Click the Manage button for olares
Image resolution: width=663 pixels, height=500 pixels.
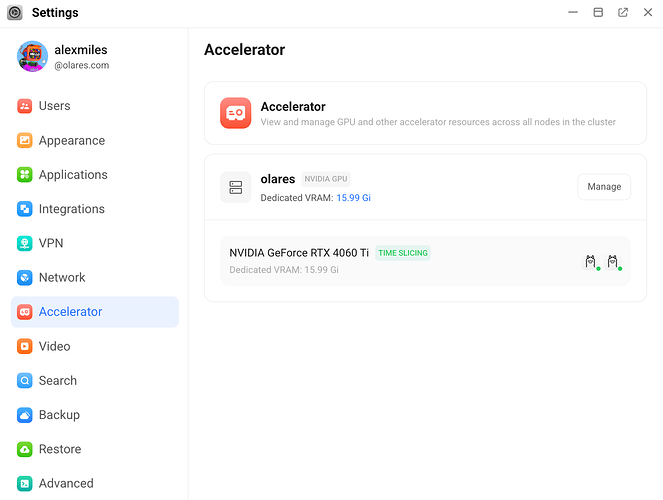coord(604,187)
